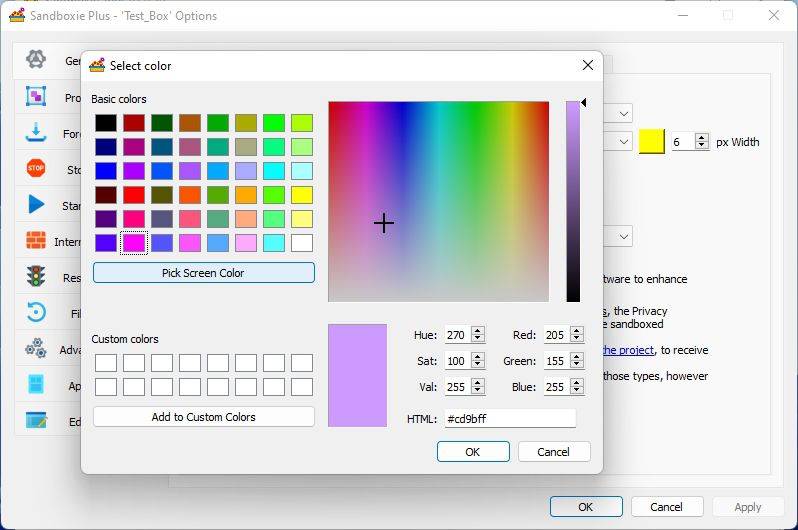Click Add to Custom Colors button
Viewport: 798px width, 530px height.
(x=204, y=417)
